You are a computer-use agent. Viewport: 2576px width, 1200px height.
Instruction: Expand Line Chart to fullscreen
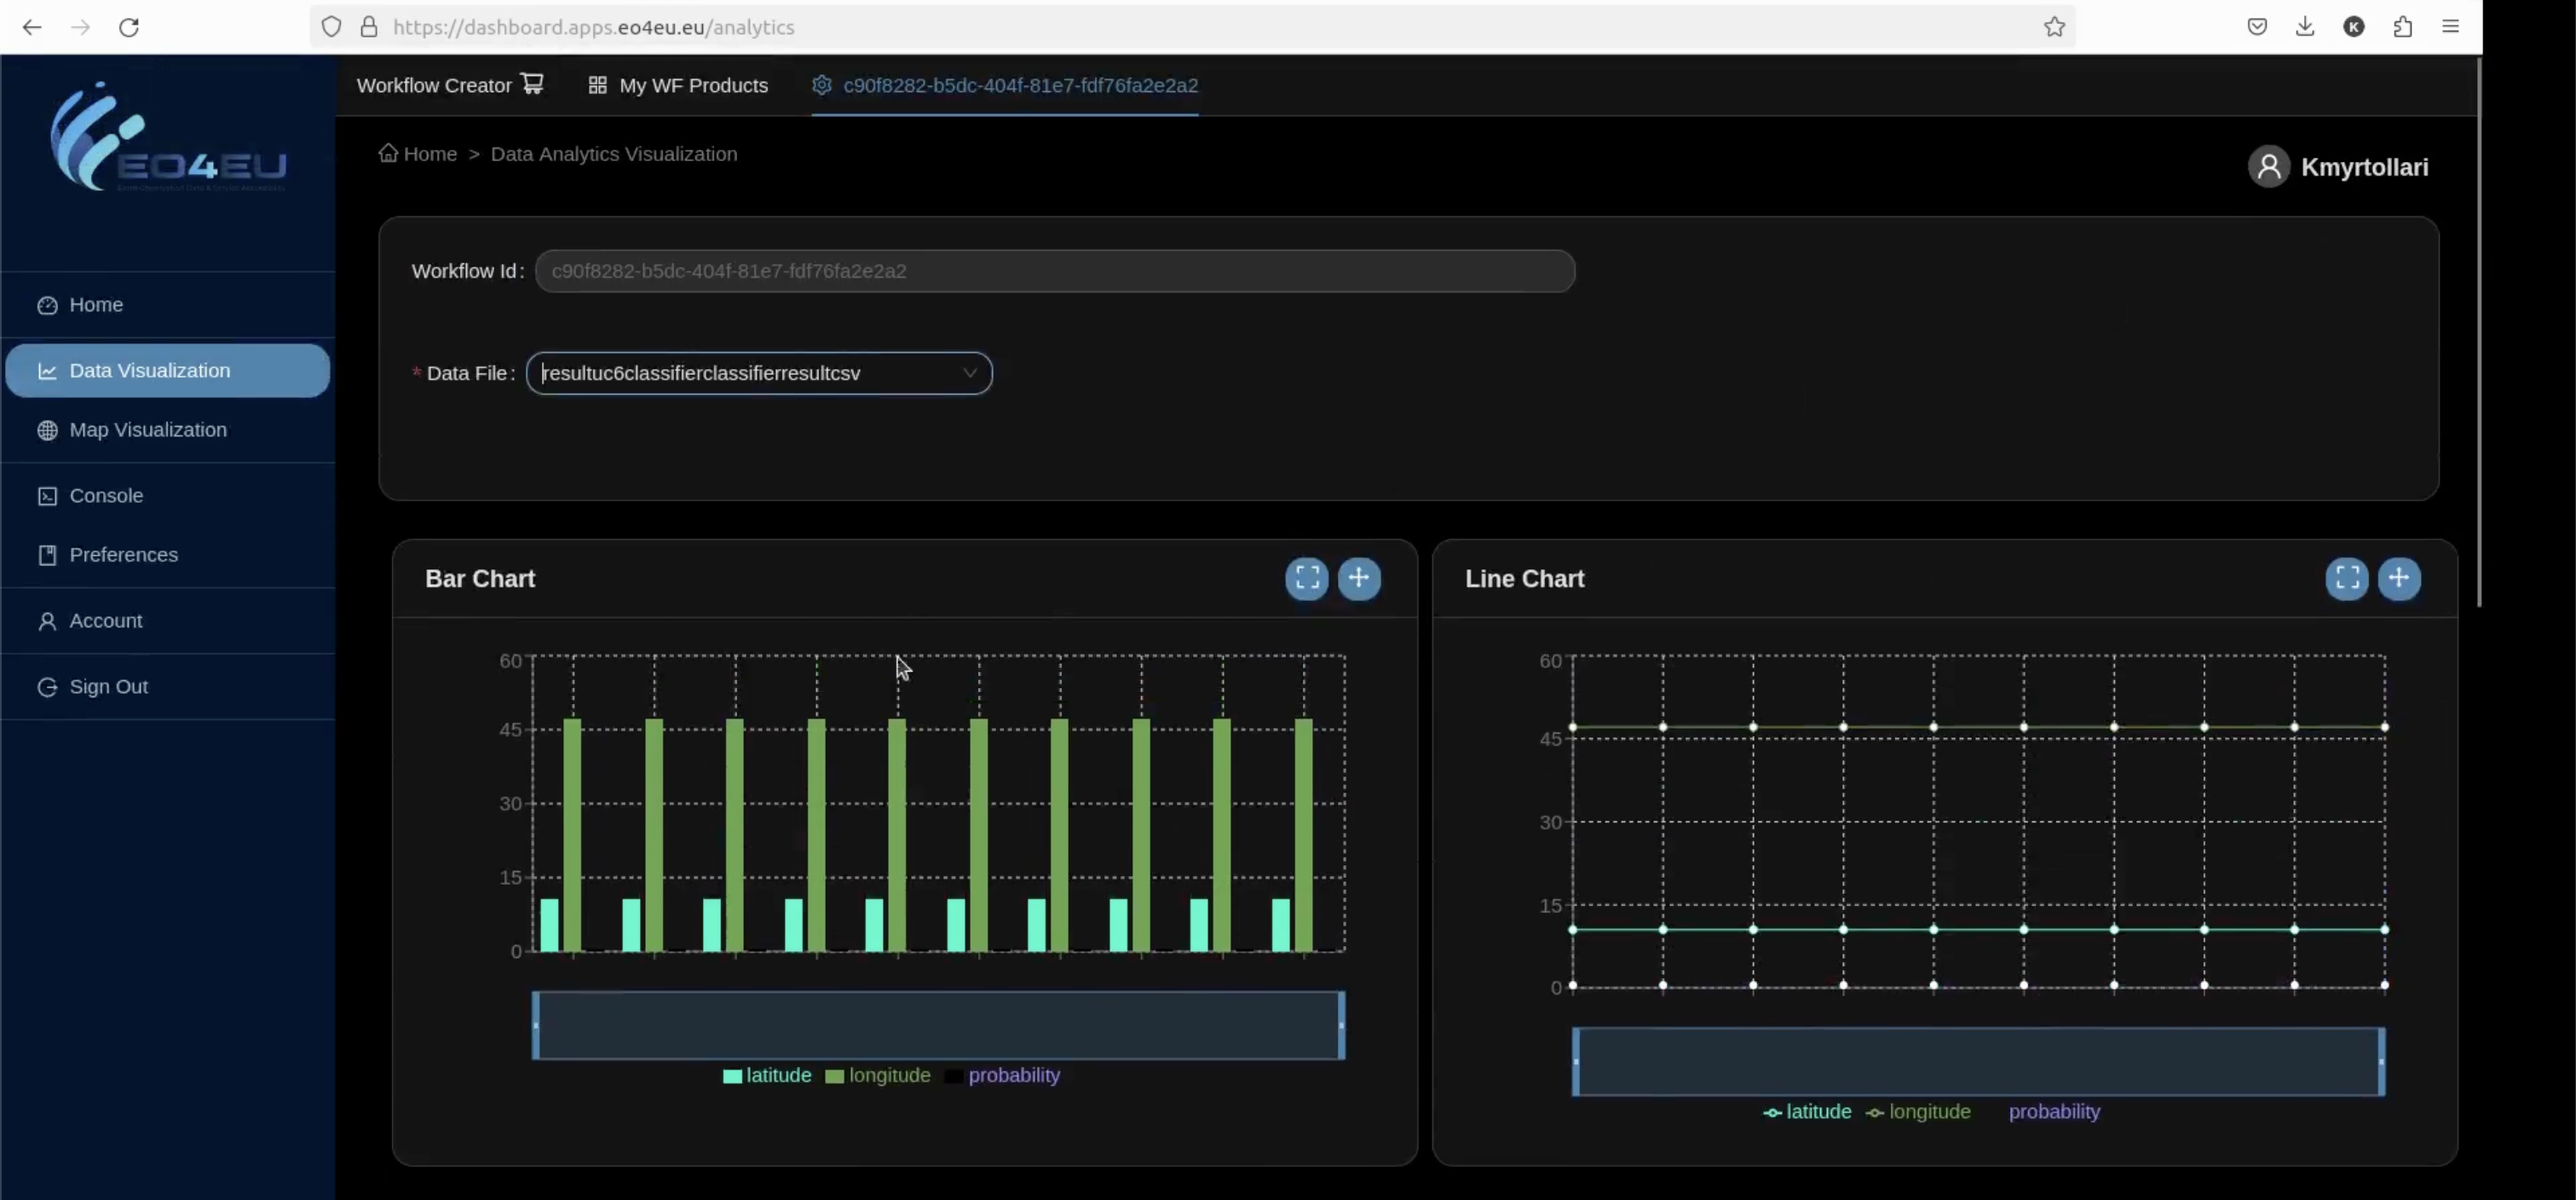pyautogui.click(x=2346, y=578)
